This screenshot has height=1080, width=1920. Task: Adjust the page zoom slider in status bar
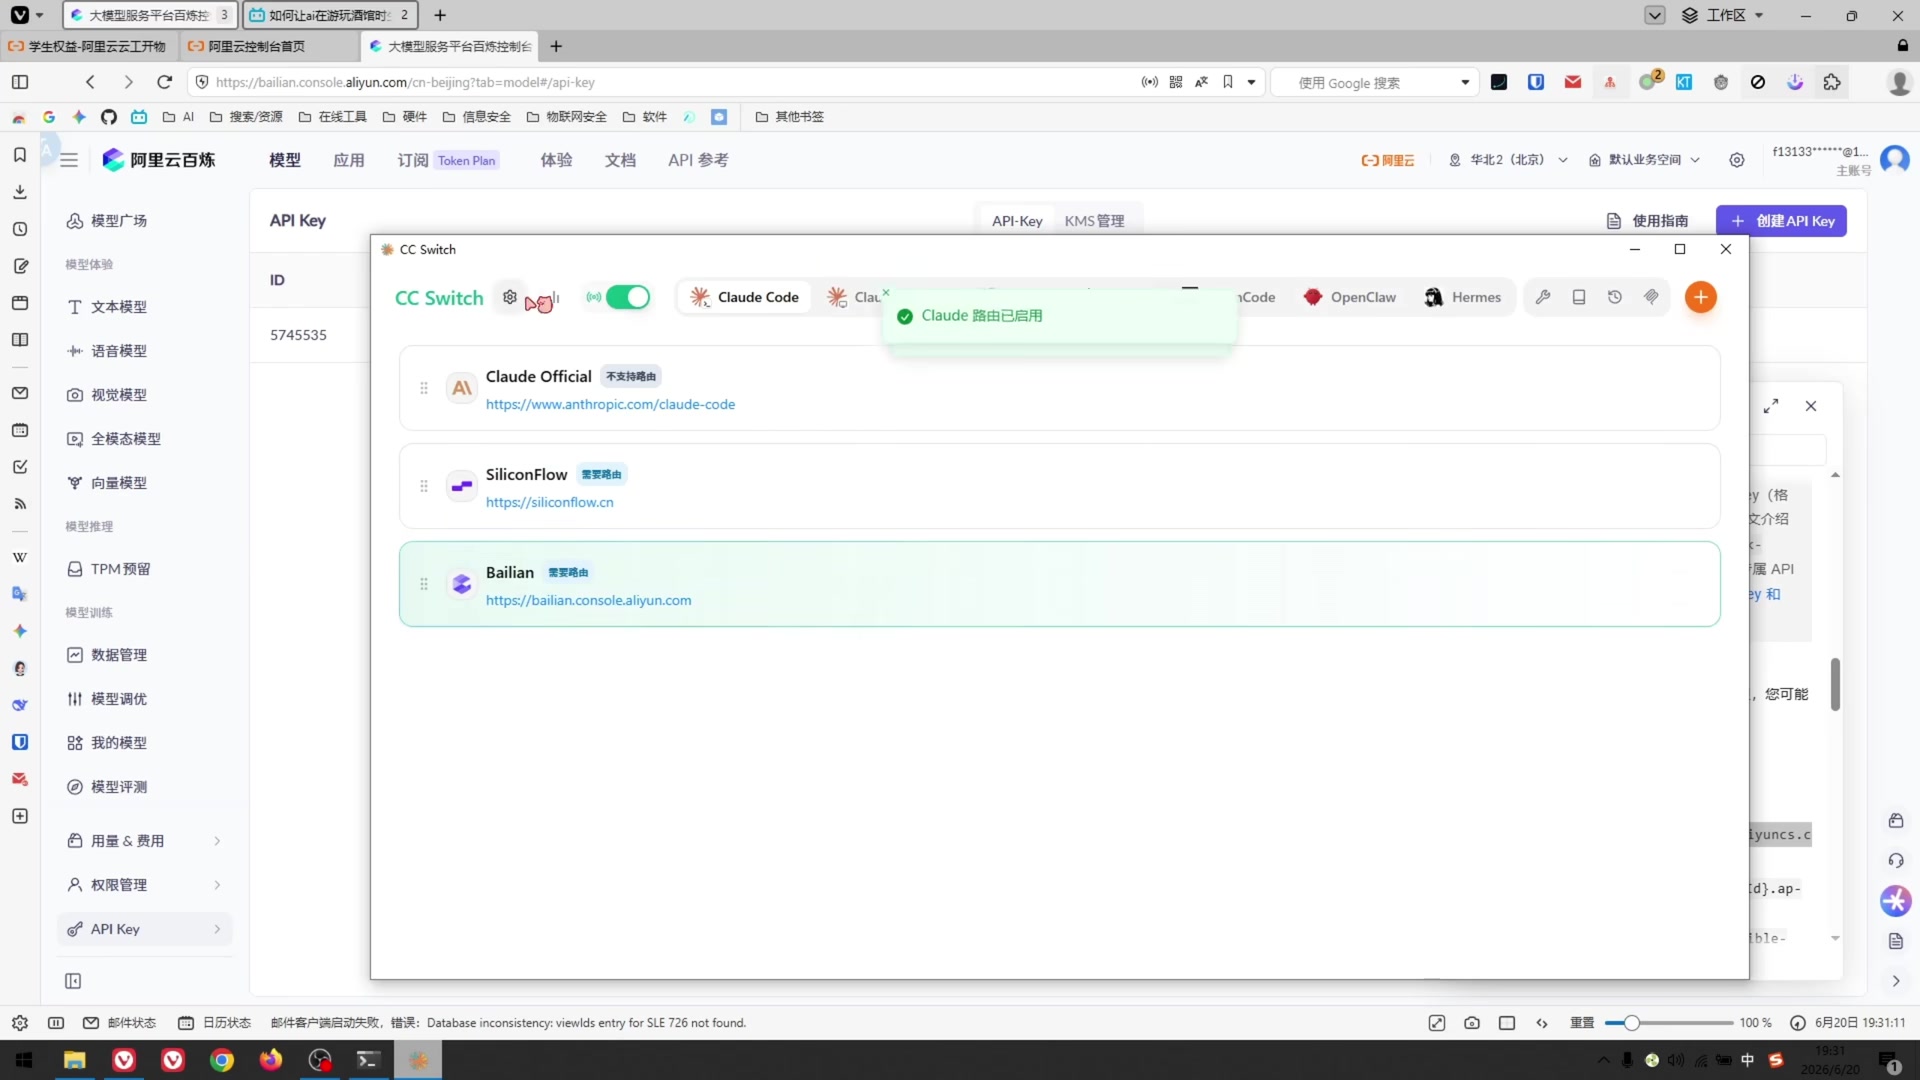(x=1631, y=1023)
